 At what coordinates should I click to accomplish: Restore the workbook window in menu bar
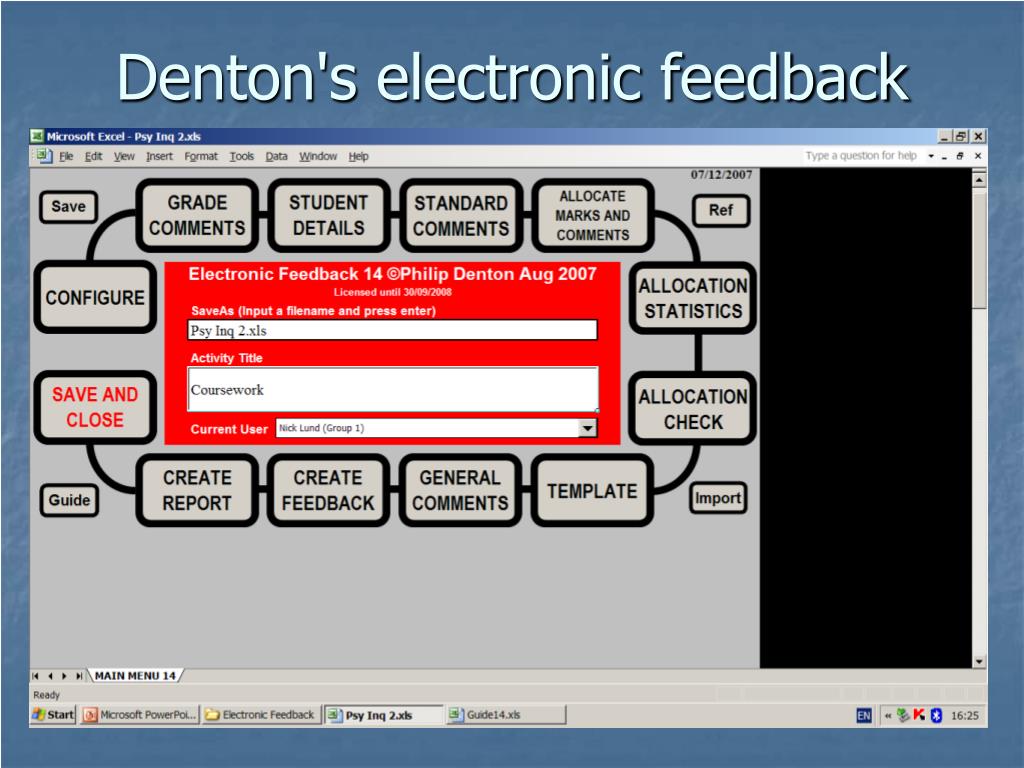[x=960, y=156]
